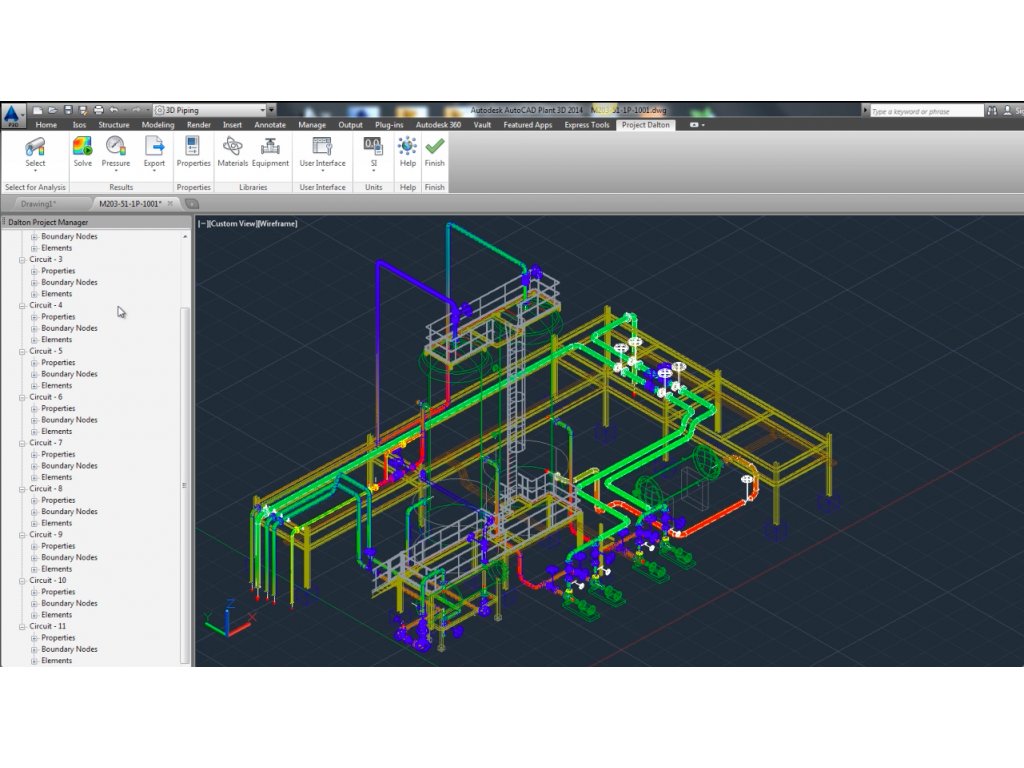The image size is (1024, 768).
Task: Click the Select for Analysis panel title
Action: pos(35,187)
